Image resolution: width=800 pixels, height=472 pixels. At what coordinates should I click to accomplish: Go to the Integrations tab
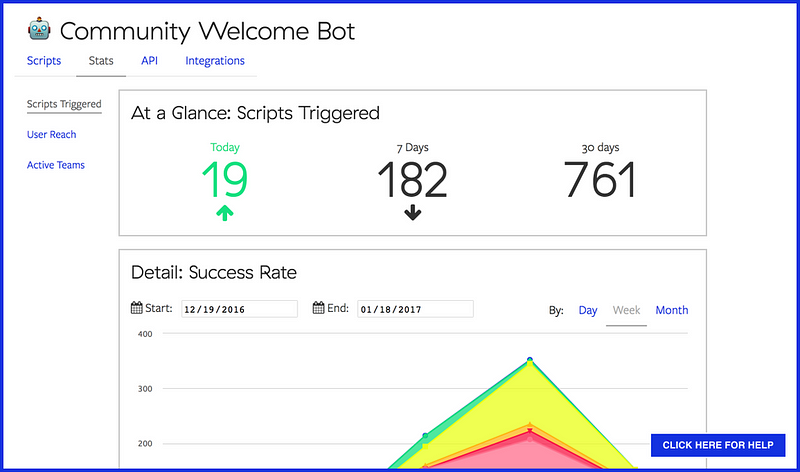point(215,61)
